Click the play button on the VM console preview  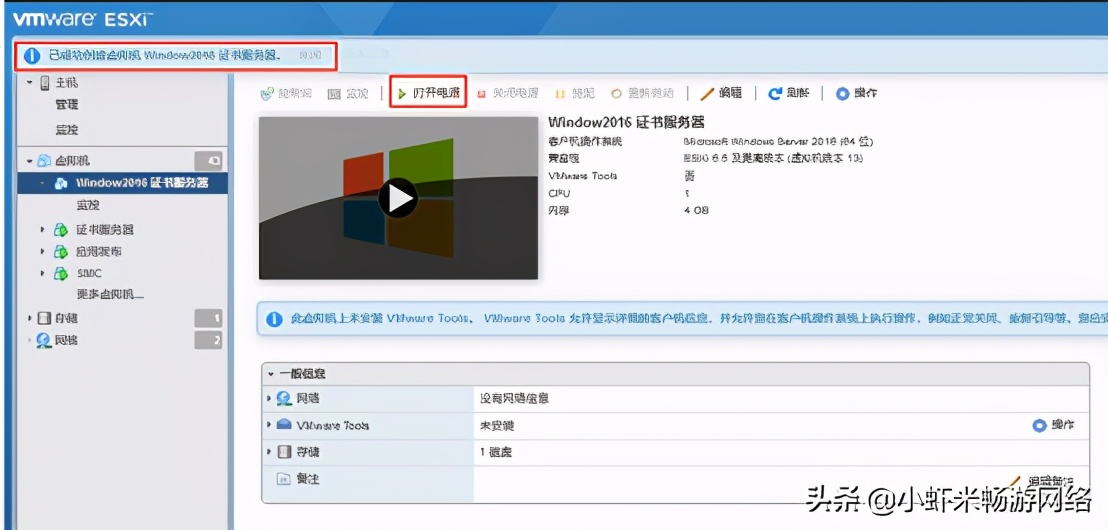(x=398, y=198)
